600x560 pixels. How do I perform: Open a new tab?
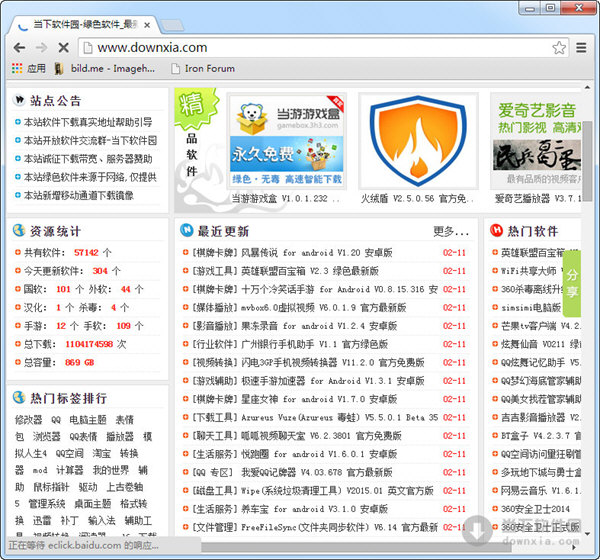(x=171, y=26)
